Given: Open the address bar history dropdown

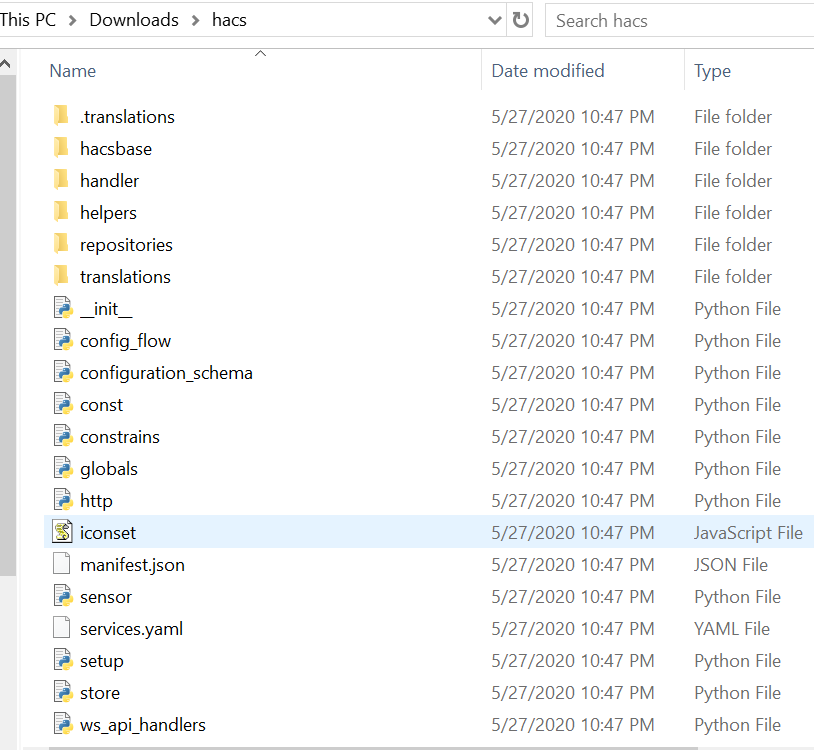Looking at the screenshot, I should pos(495,20).
